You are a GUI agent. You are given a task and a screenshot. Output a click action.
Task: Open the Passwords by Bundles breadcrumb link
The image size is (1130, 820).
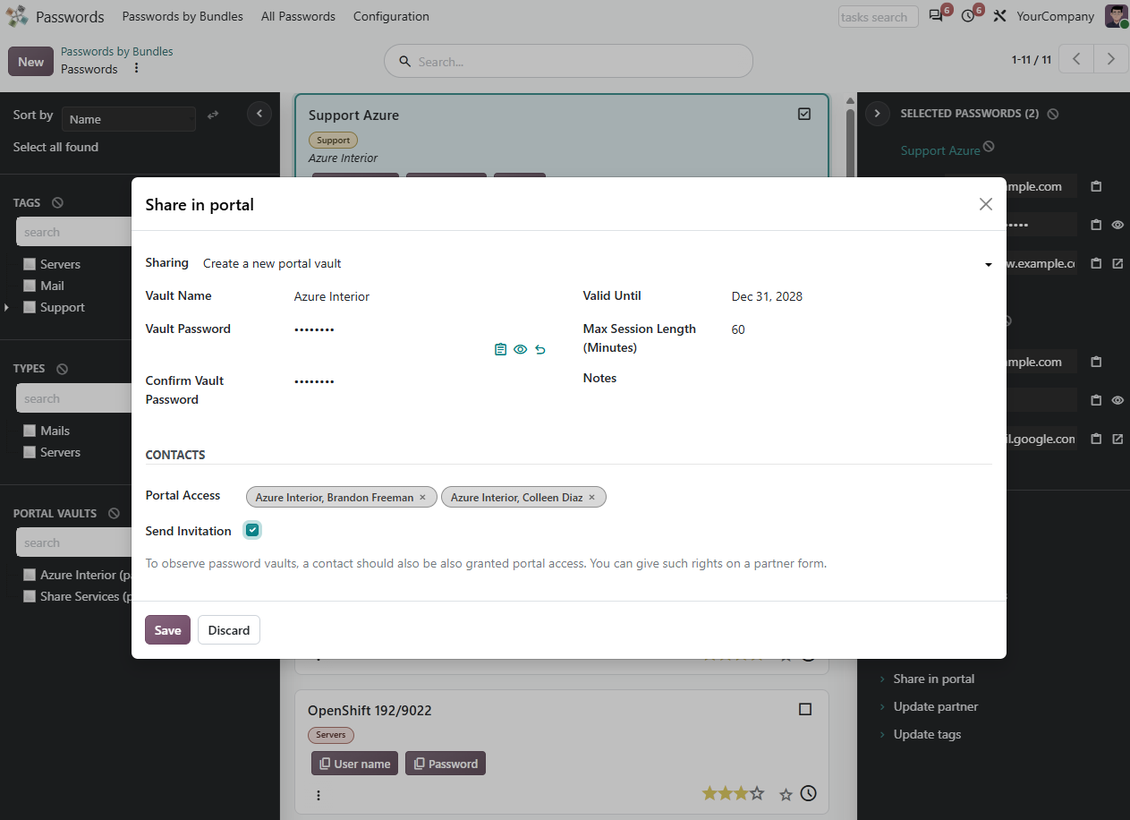(117, 51)
